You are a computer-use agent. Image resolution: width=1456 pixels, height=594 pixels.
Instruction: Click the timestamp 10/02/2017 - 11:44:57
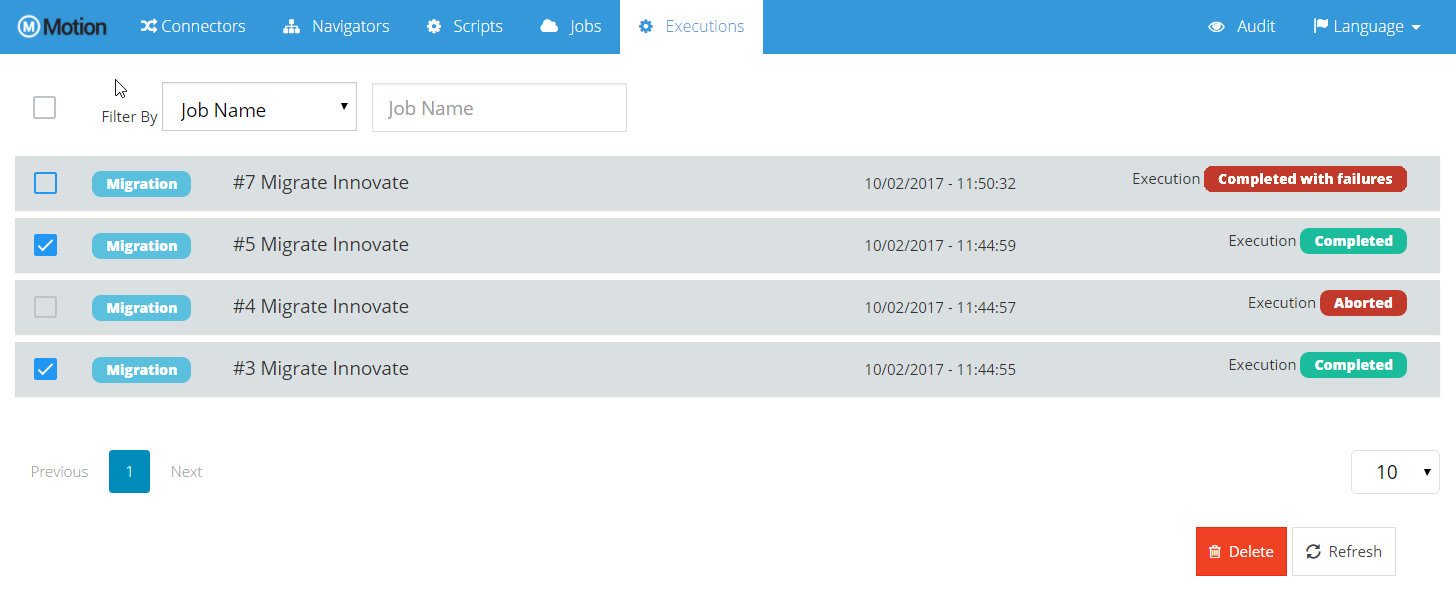tap(940, 308)
